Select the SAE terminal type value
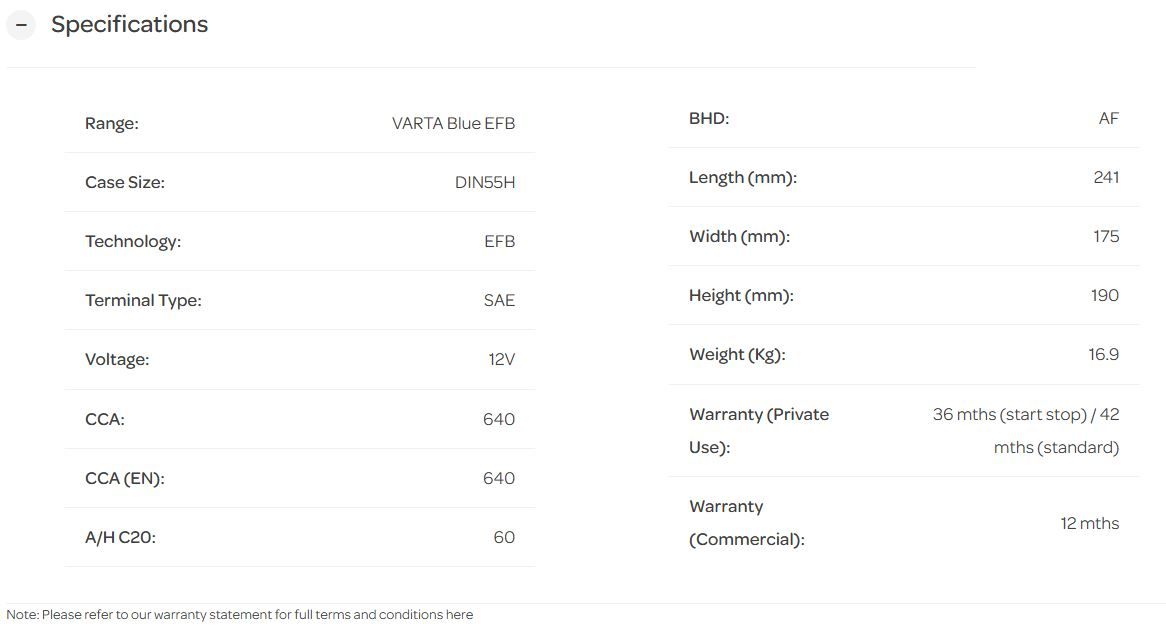Image resolution: width=1166 pixels, height=631 pixels. (499, 301)
